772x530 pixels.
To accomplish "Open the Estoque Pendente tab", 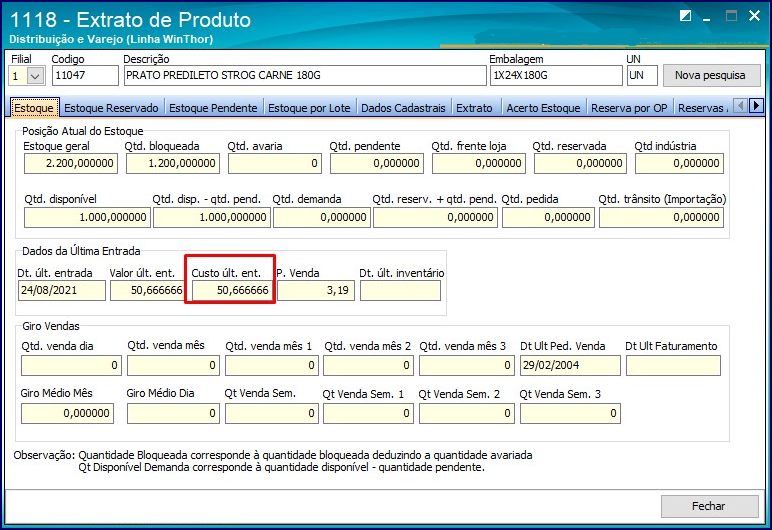I will click(213, 108).
